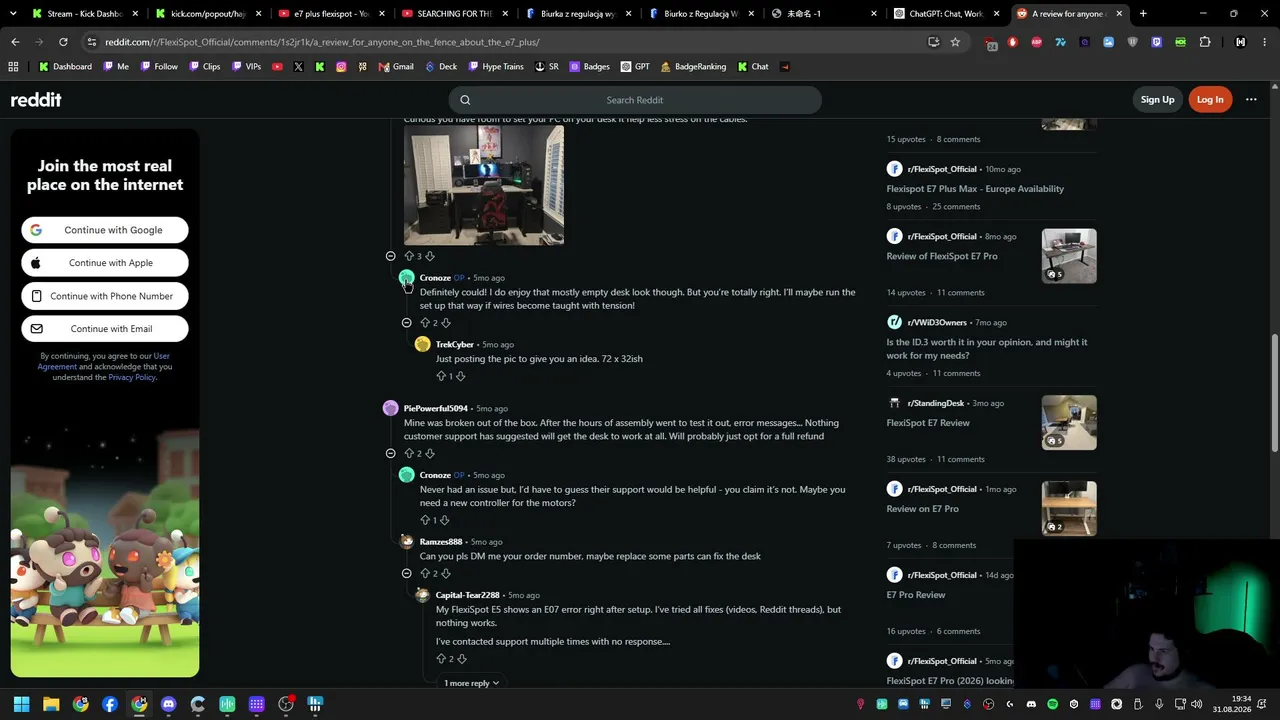Open File Explorer from the taskbar

tap(51, 704)
